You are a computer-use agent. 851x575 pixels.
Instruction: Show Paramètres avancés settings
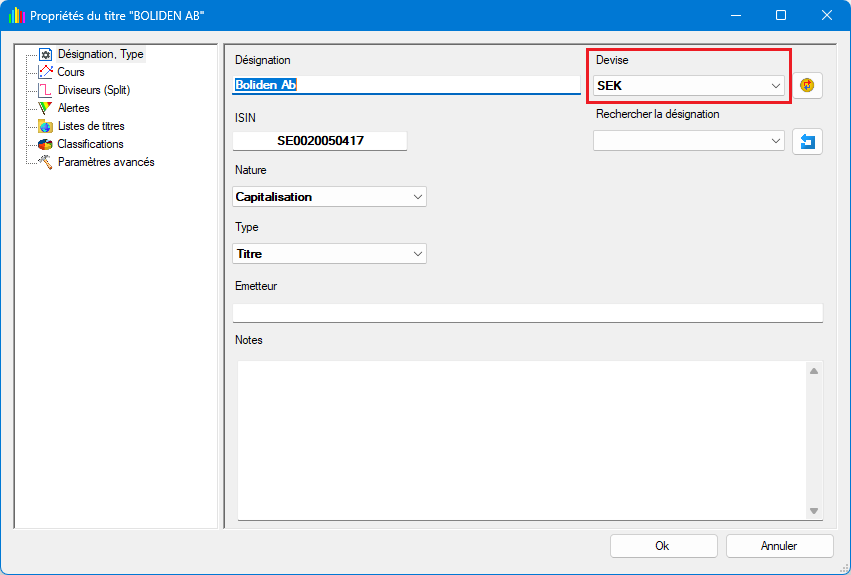105,162
